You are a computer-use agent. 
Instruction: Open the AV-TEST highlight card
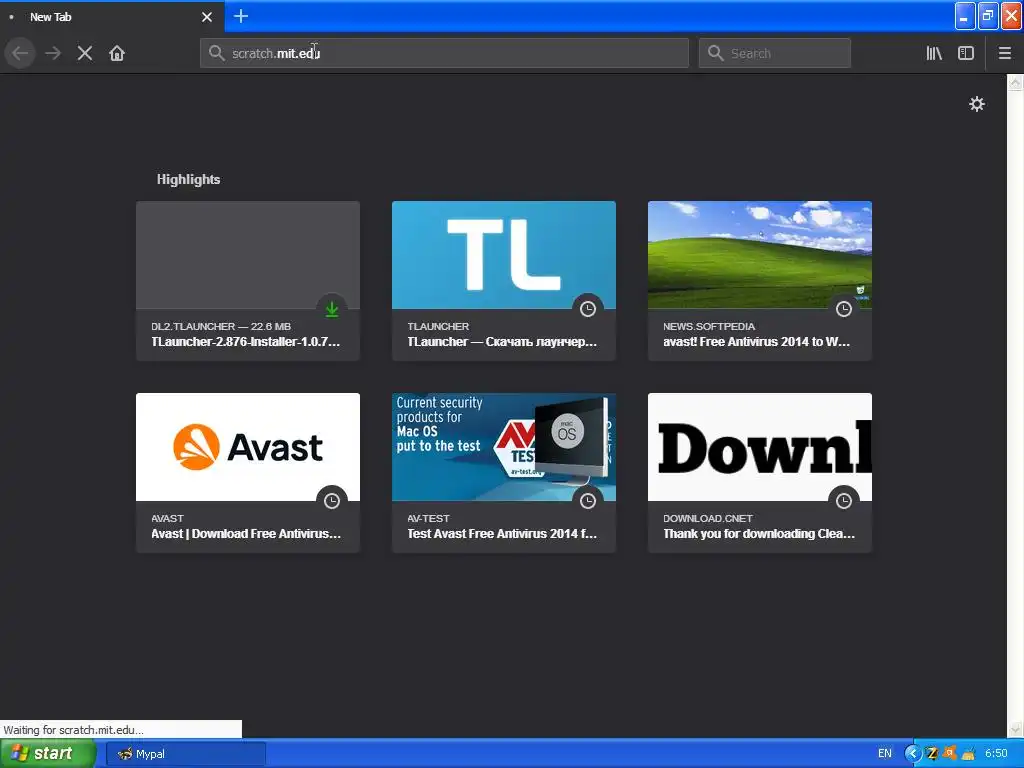[504, 472]
